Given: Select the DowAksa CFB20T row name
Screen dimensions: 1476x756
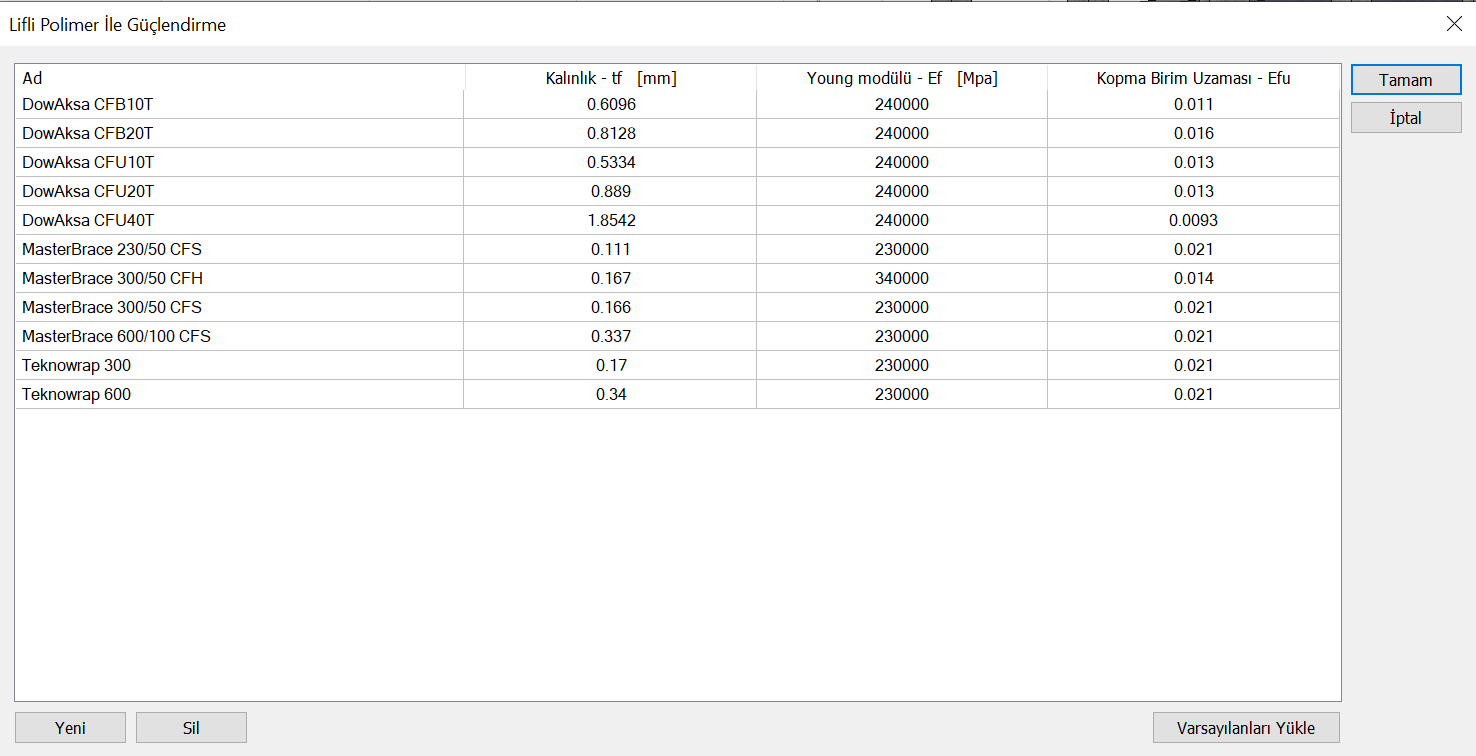Looking at the screenshot, I should click(x=88, y=133).
